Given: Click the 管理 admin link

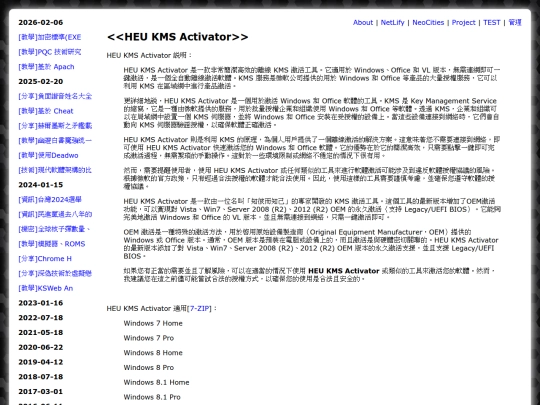Looking at the screenshot, I should click(515, 22).
